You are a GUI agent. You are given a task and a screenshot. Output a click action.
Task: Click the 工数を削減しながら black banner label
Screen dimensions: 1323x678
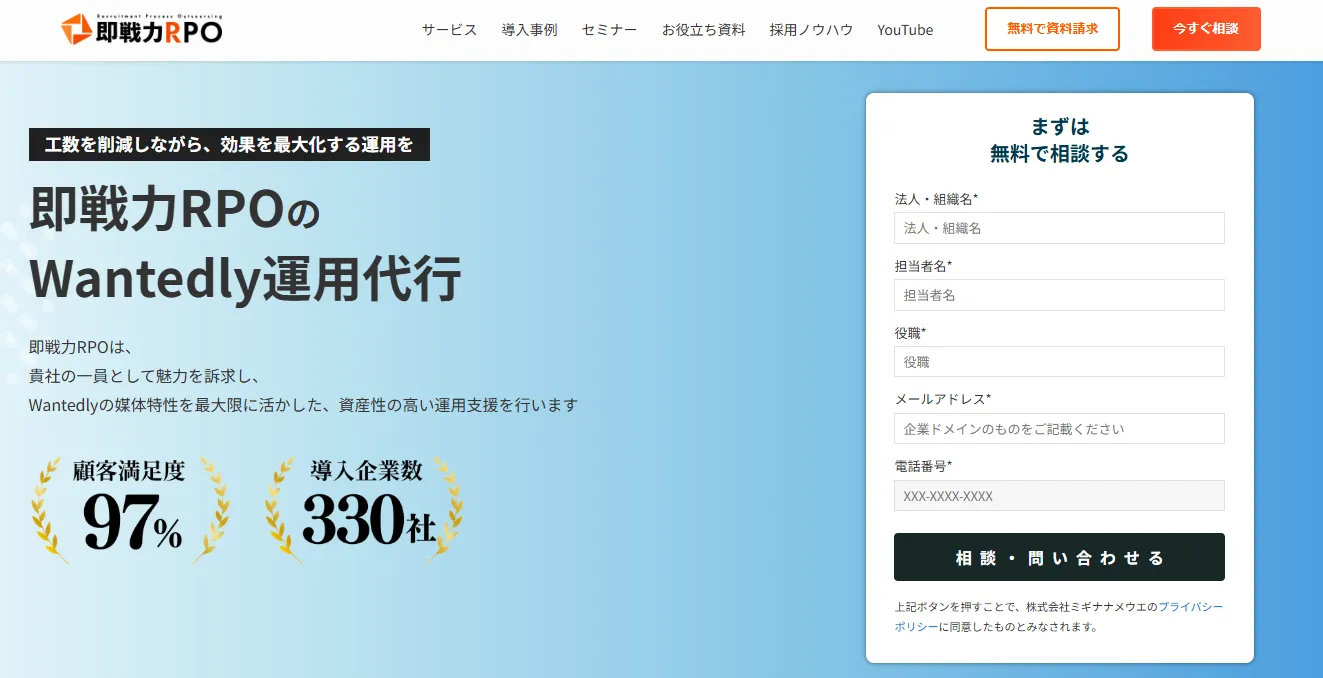(x=229, y=145)
